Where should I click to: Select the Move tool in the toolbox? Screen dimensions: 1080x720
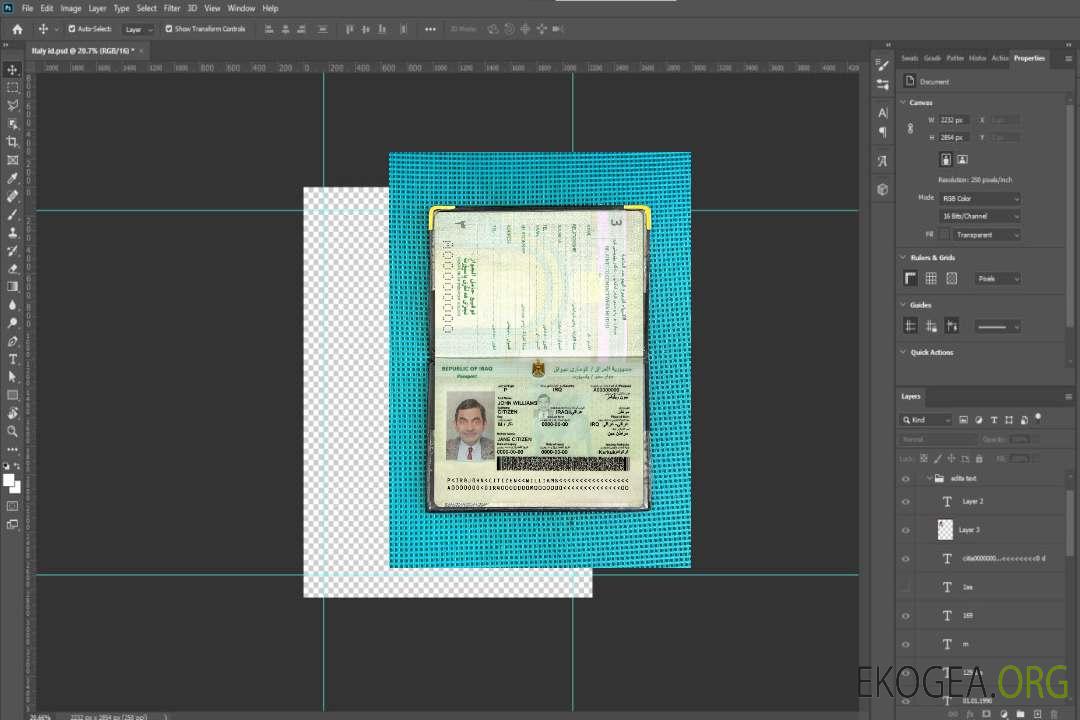pyautogui.click(x=12, y=70)
